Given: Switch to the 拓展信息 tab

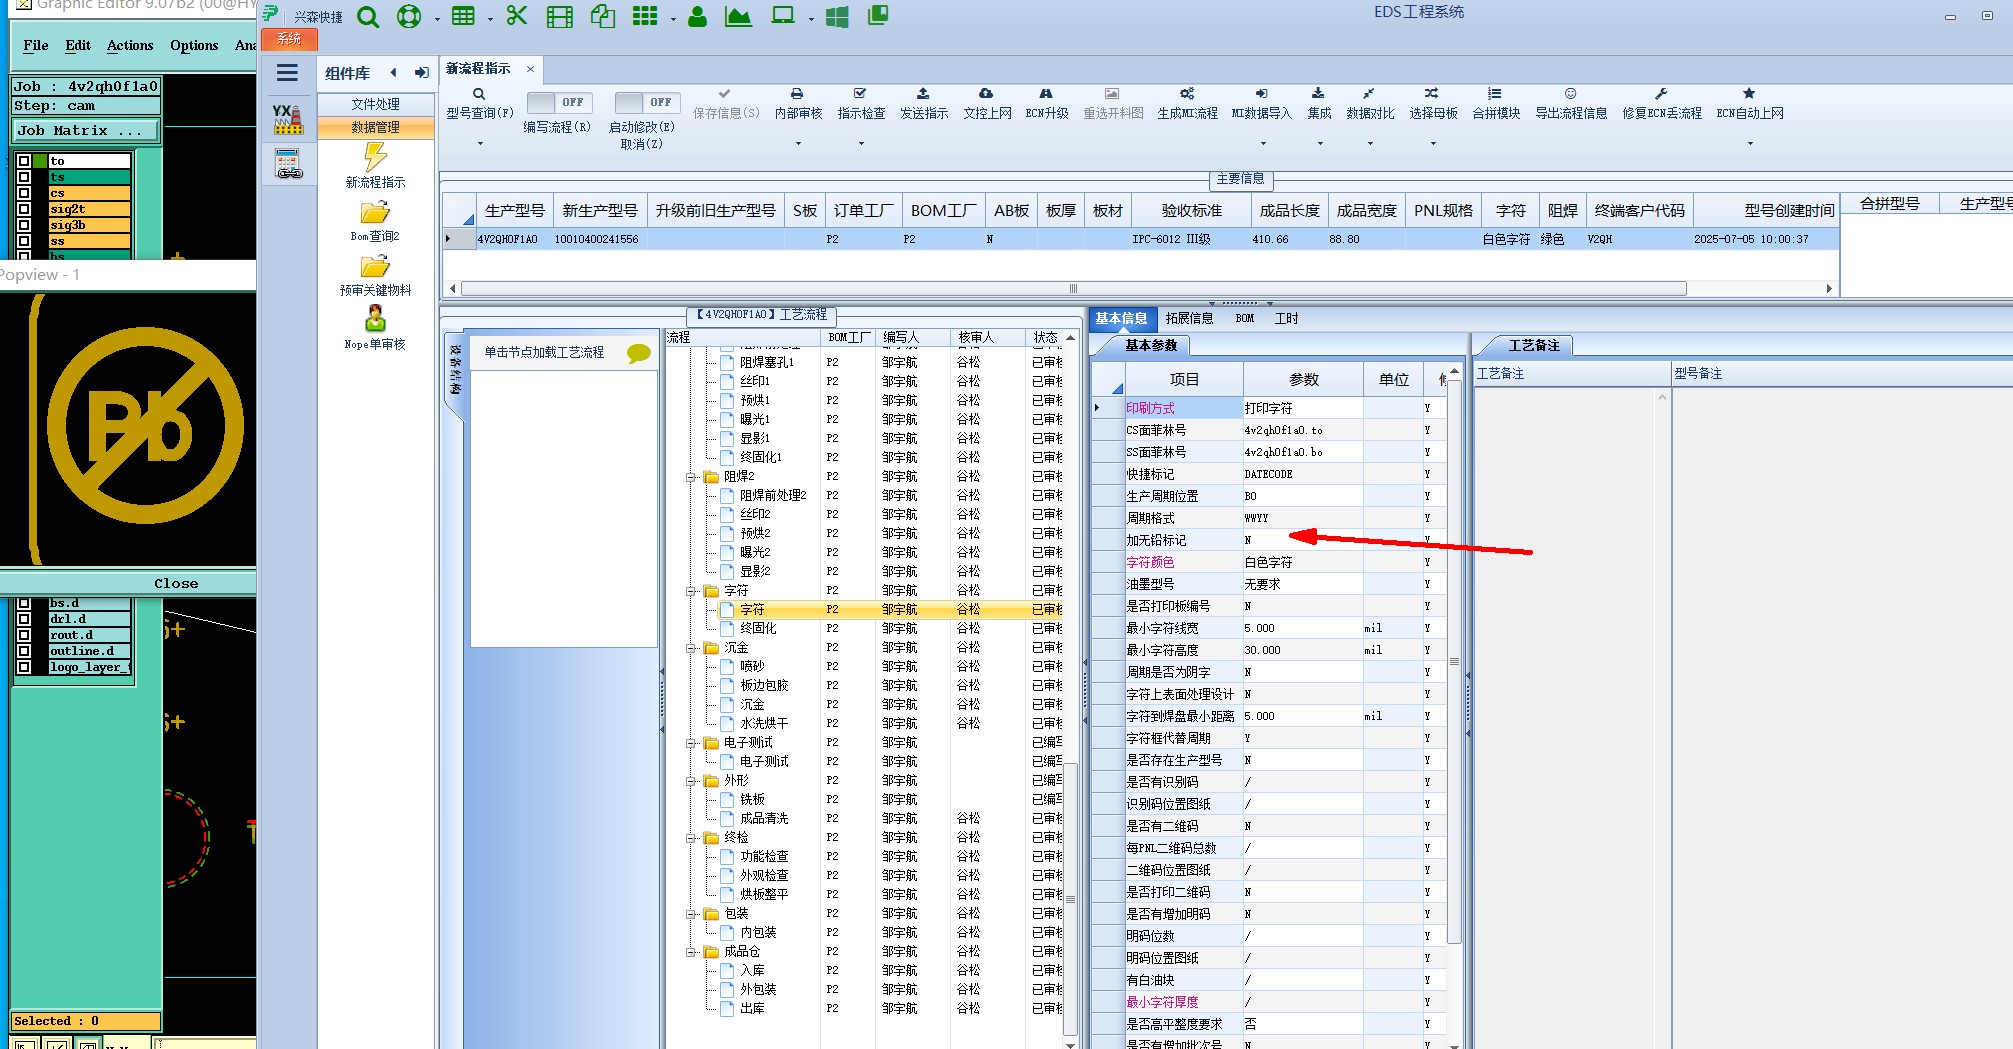Looking at the screenshot, I should click(x=1189, y=318).
